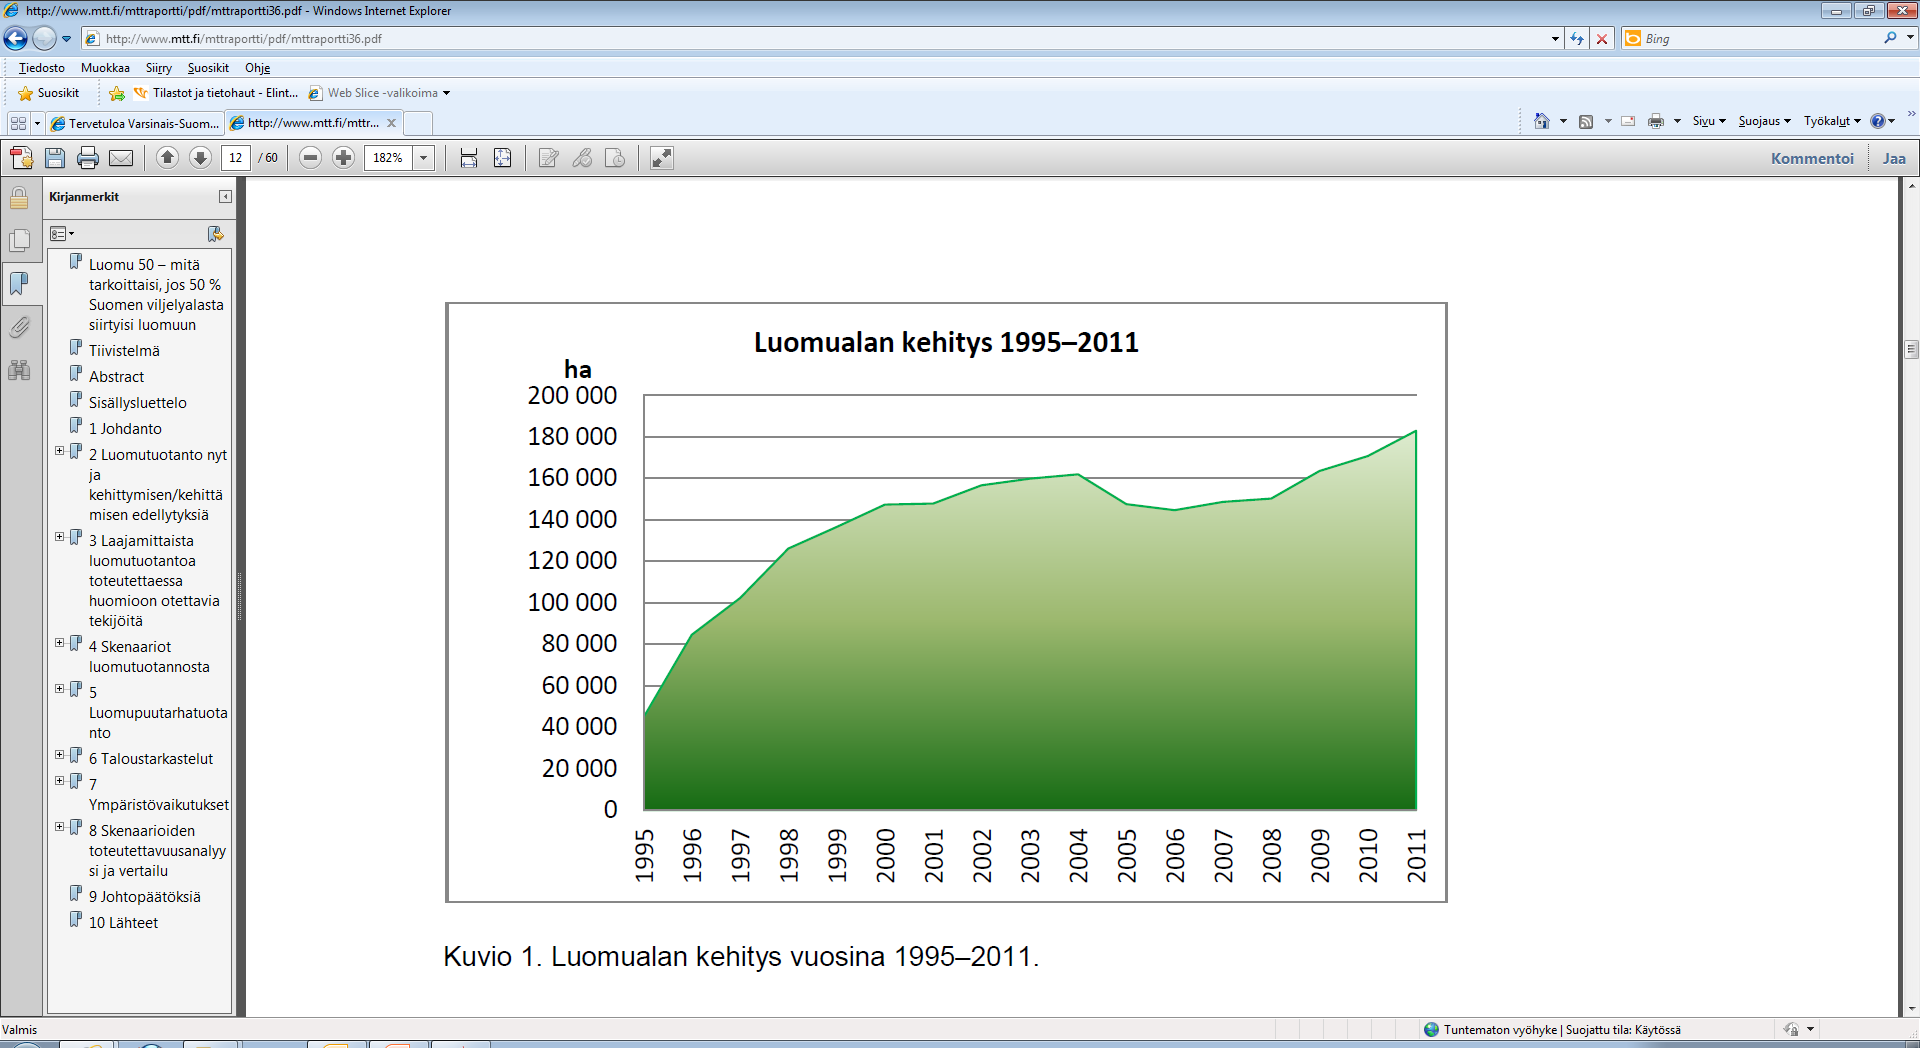
Task: Click the page number input field
Action: (x=236, y=158)
